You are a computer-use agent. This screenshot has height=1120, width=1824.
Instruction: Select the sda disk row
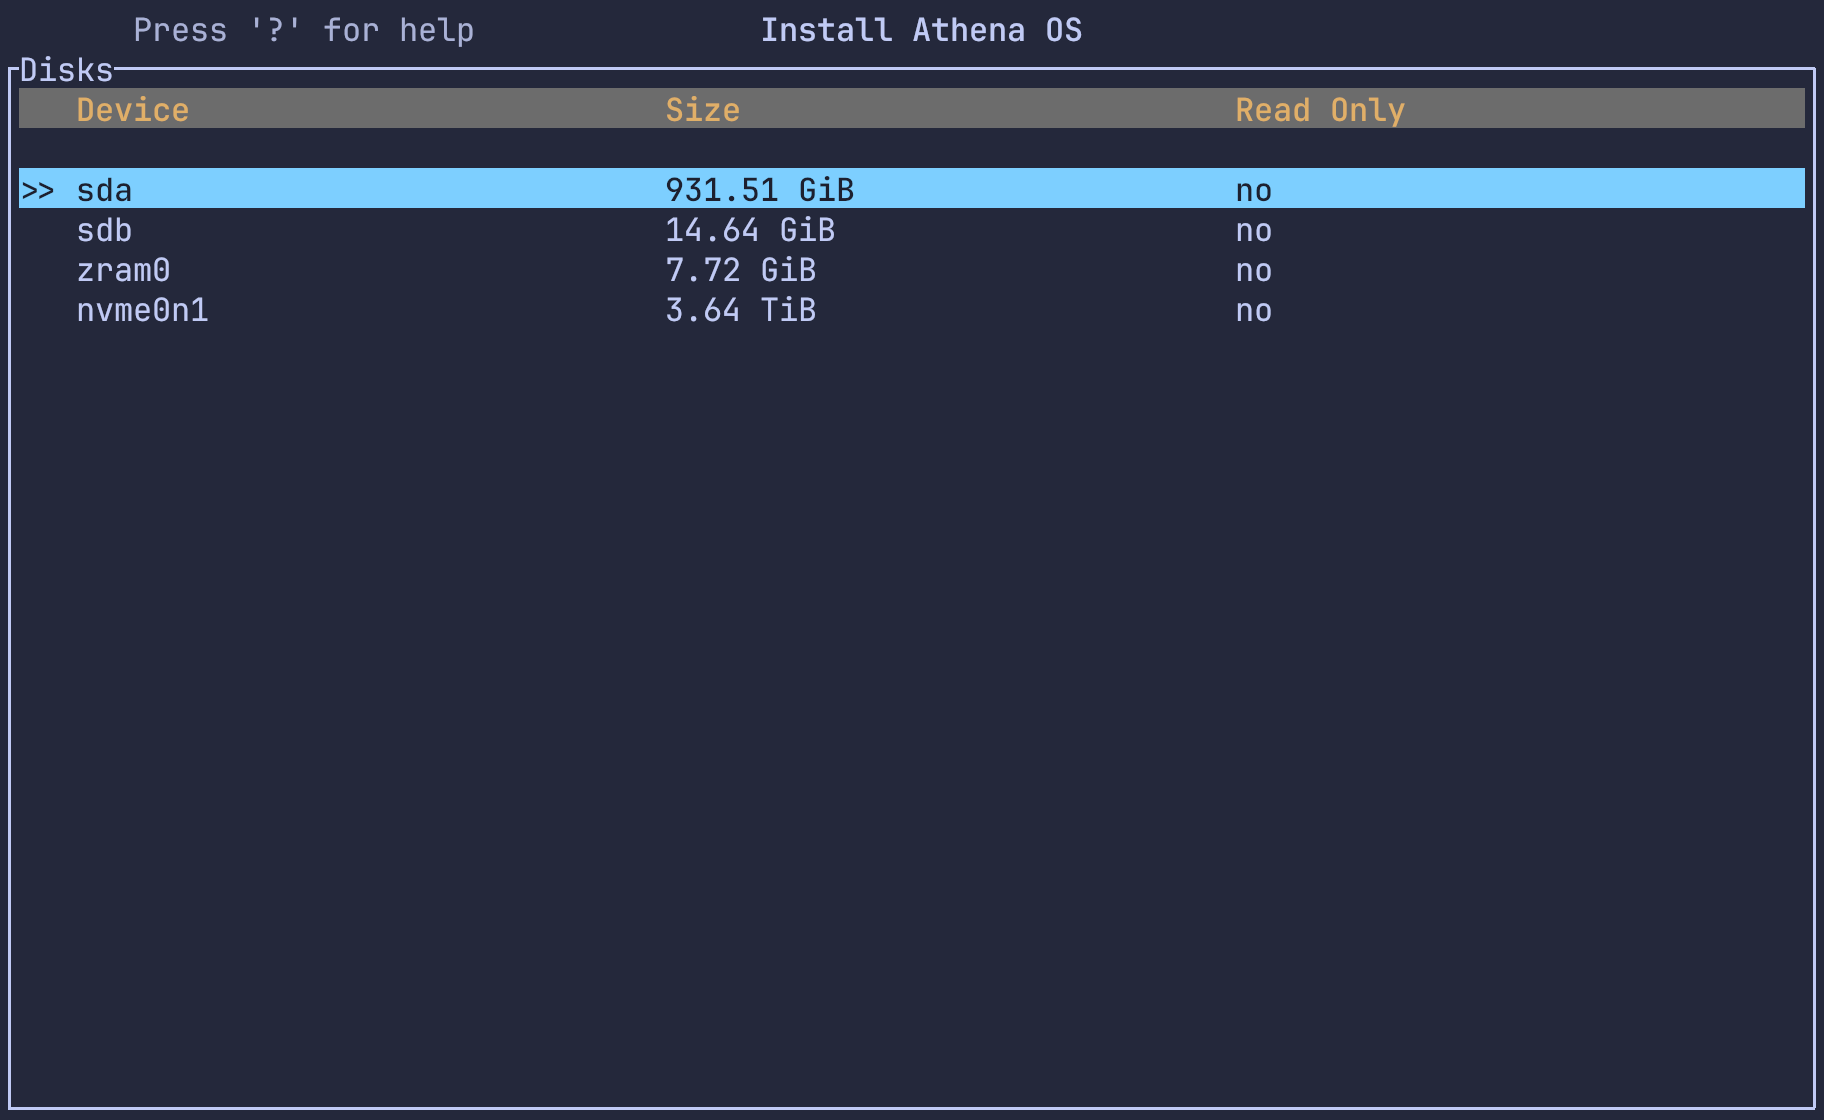point(104,190)
